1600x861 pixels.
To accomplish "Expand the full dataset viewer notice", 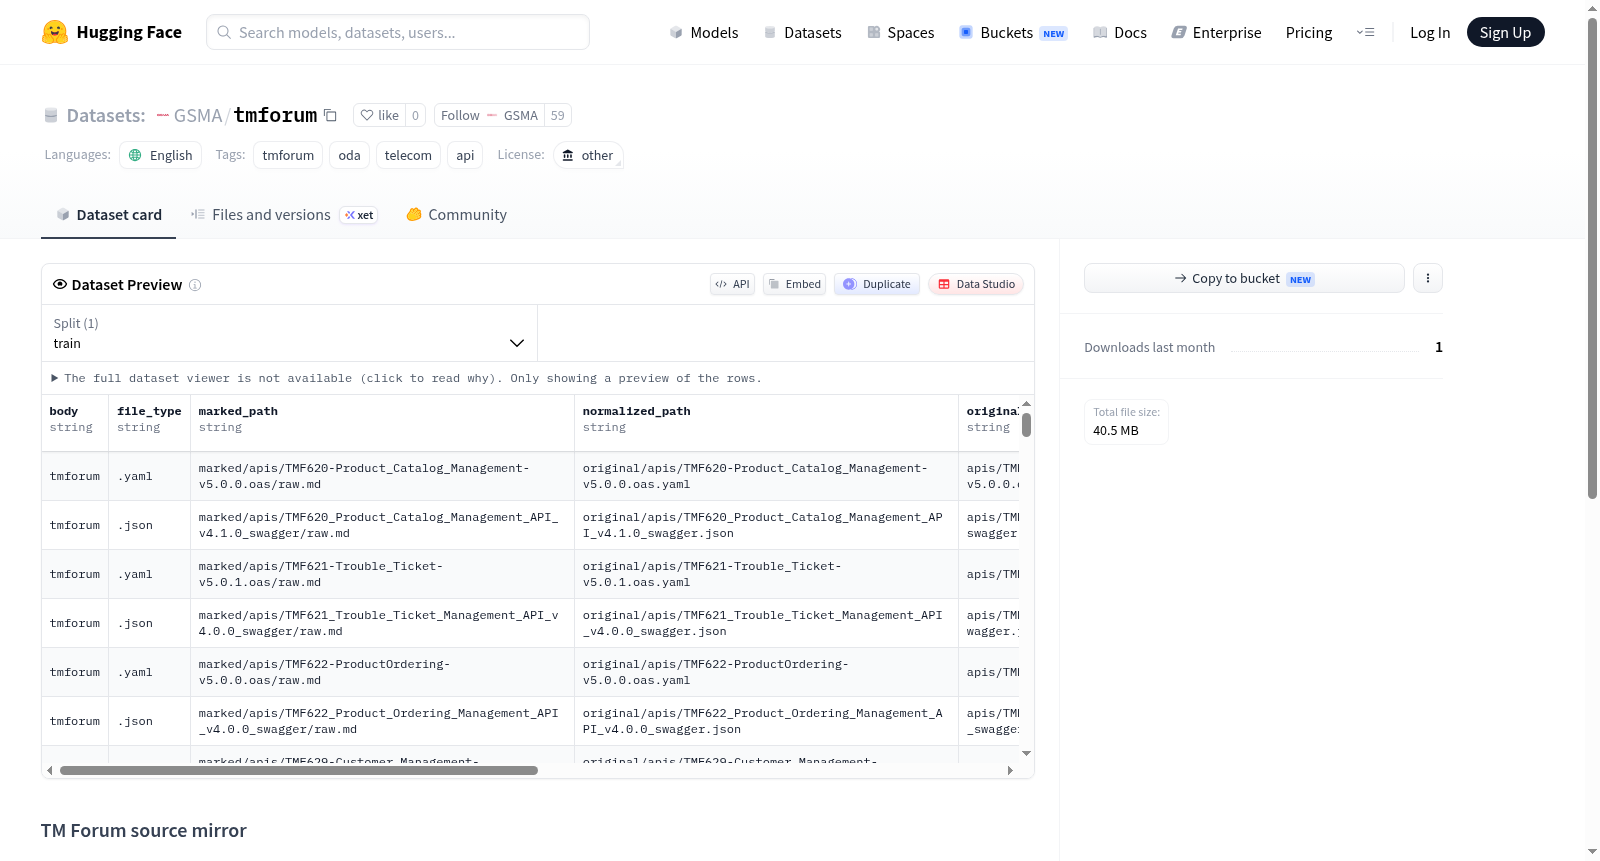I will [x=407, y=378].
